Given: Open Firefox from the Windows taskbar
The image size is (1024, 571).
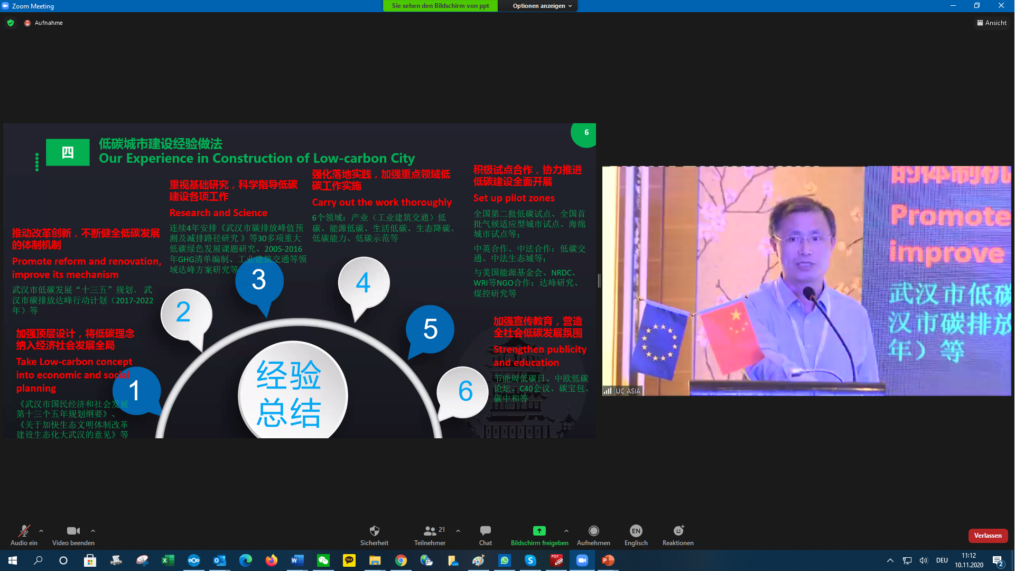Looking at the screenshot, I should point(271,561).
